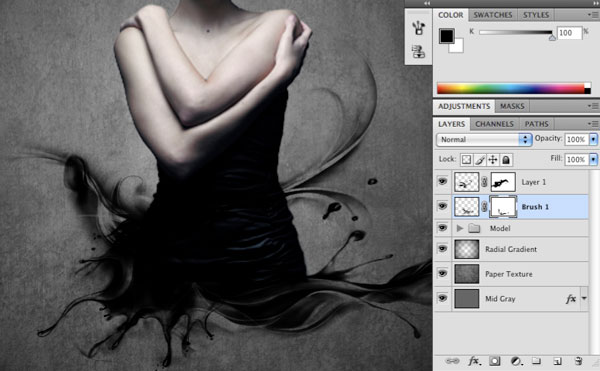Viewport: 600px width, 371px height.
Task: Create a new group folder icon
Action: (x=536, y=361)
